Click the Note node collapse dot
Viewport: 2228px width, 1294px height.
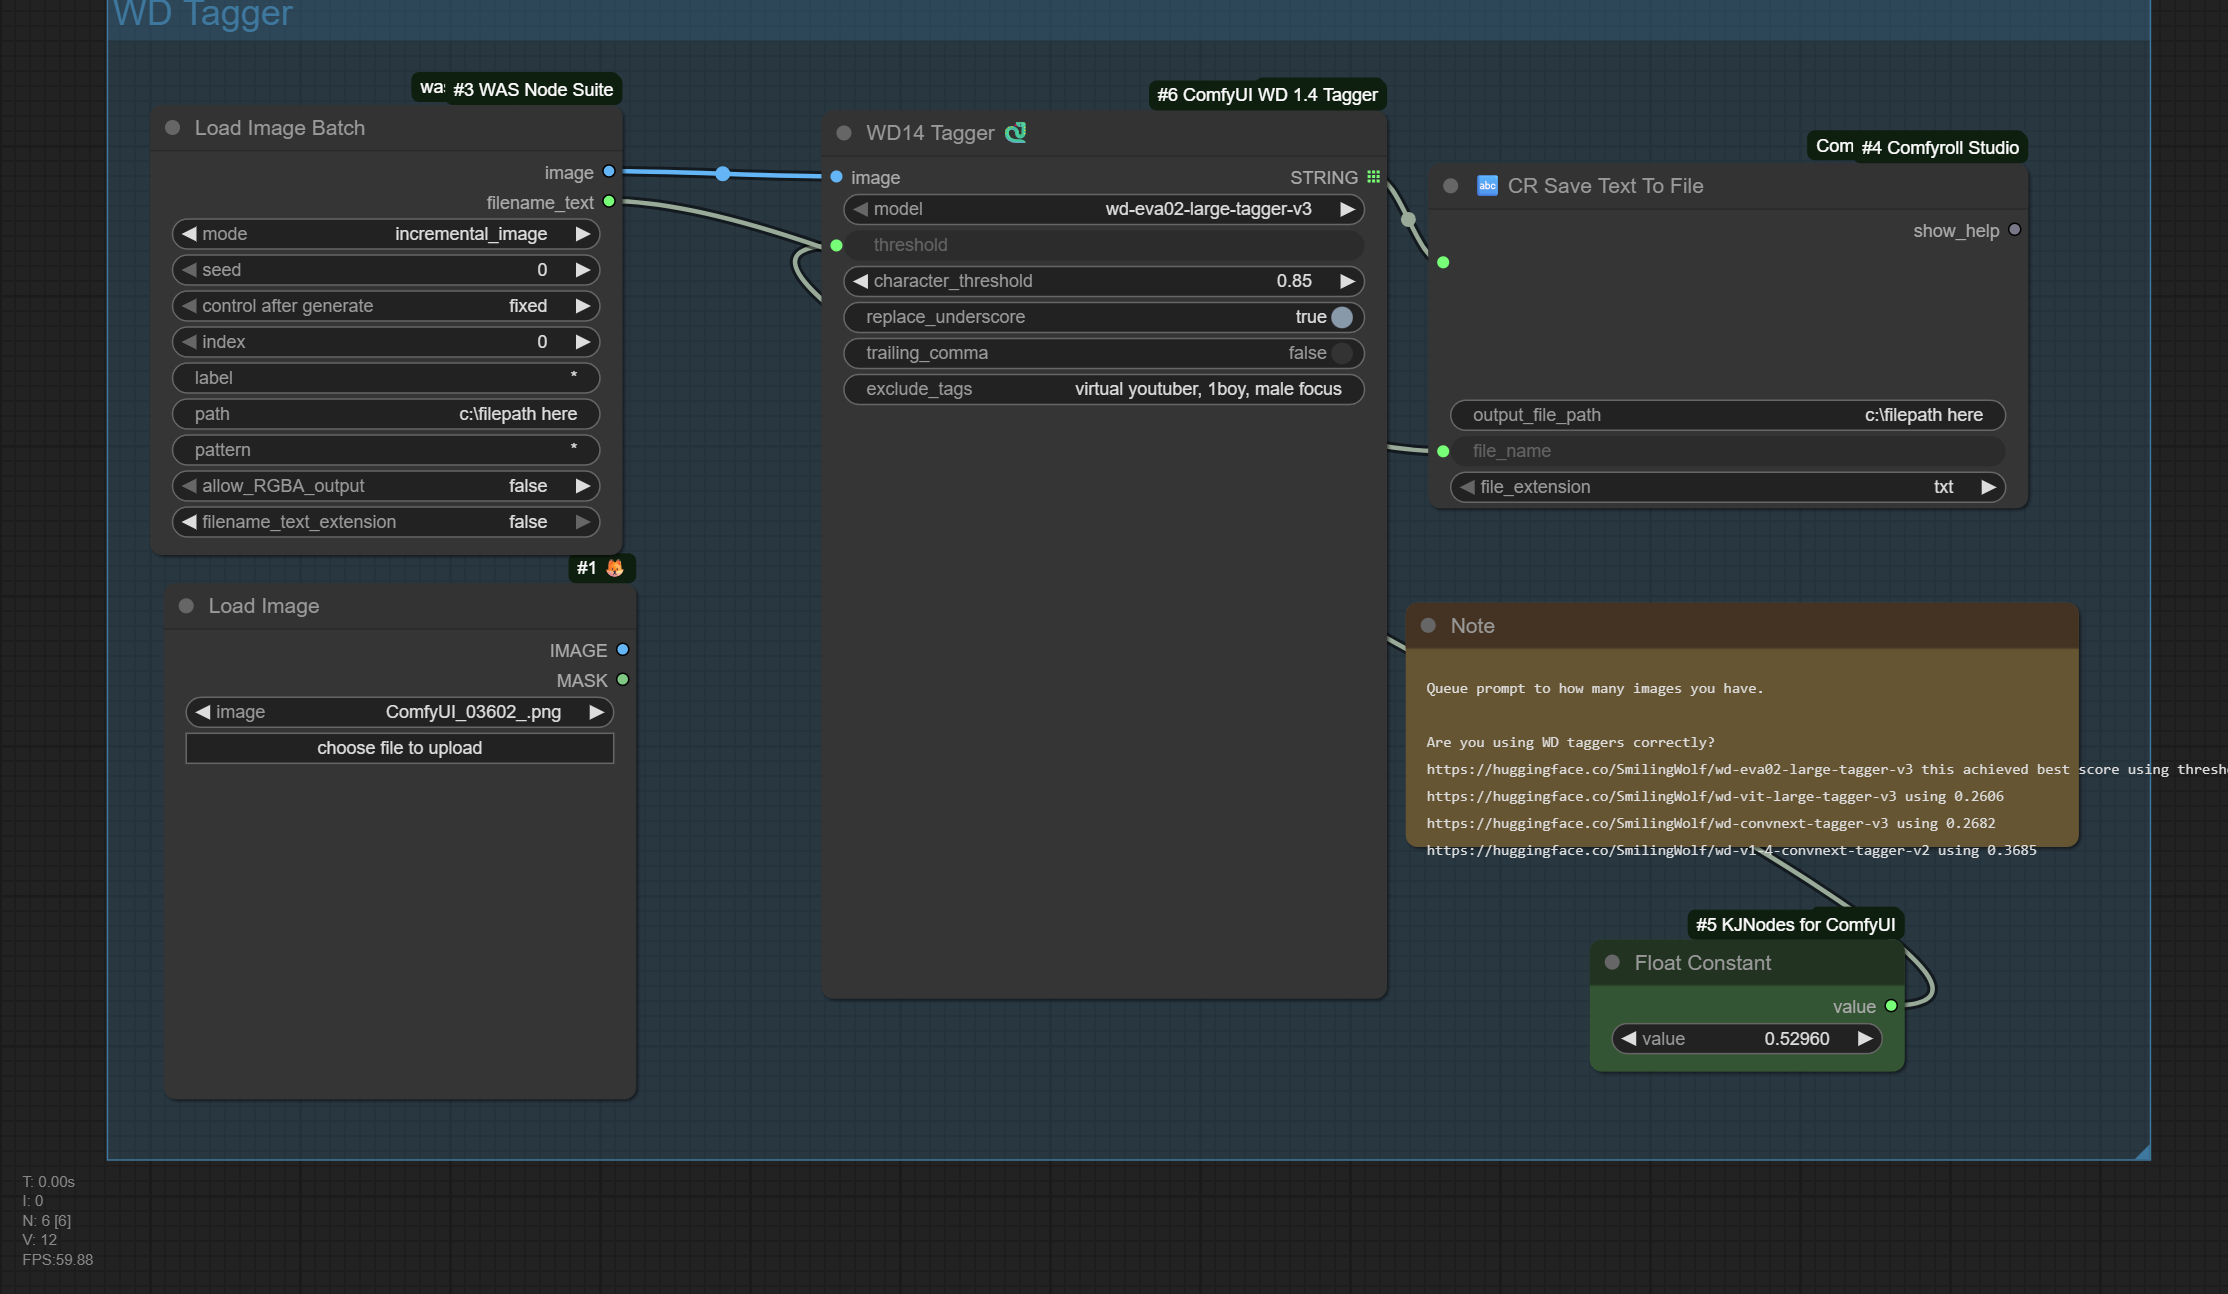pyautogui.click(x=1428, y=626)
